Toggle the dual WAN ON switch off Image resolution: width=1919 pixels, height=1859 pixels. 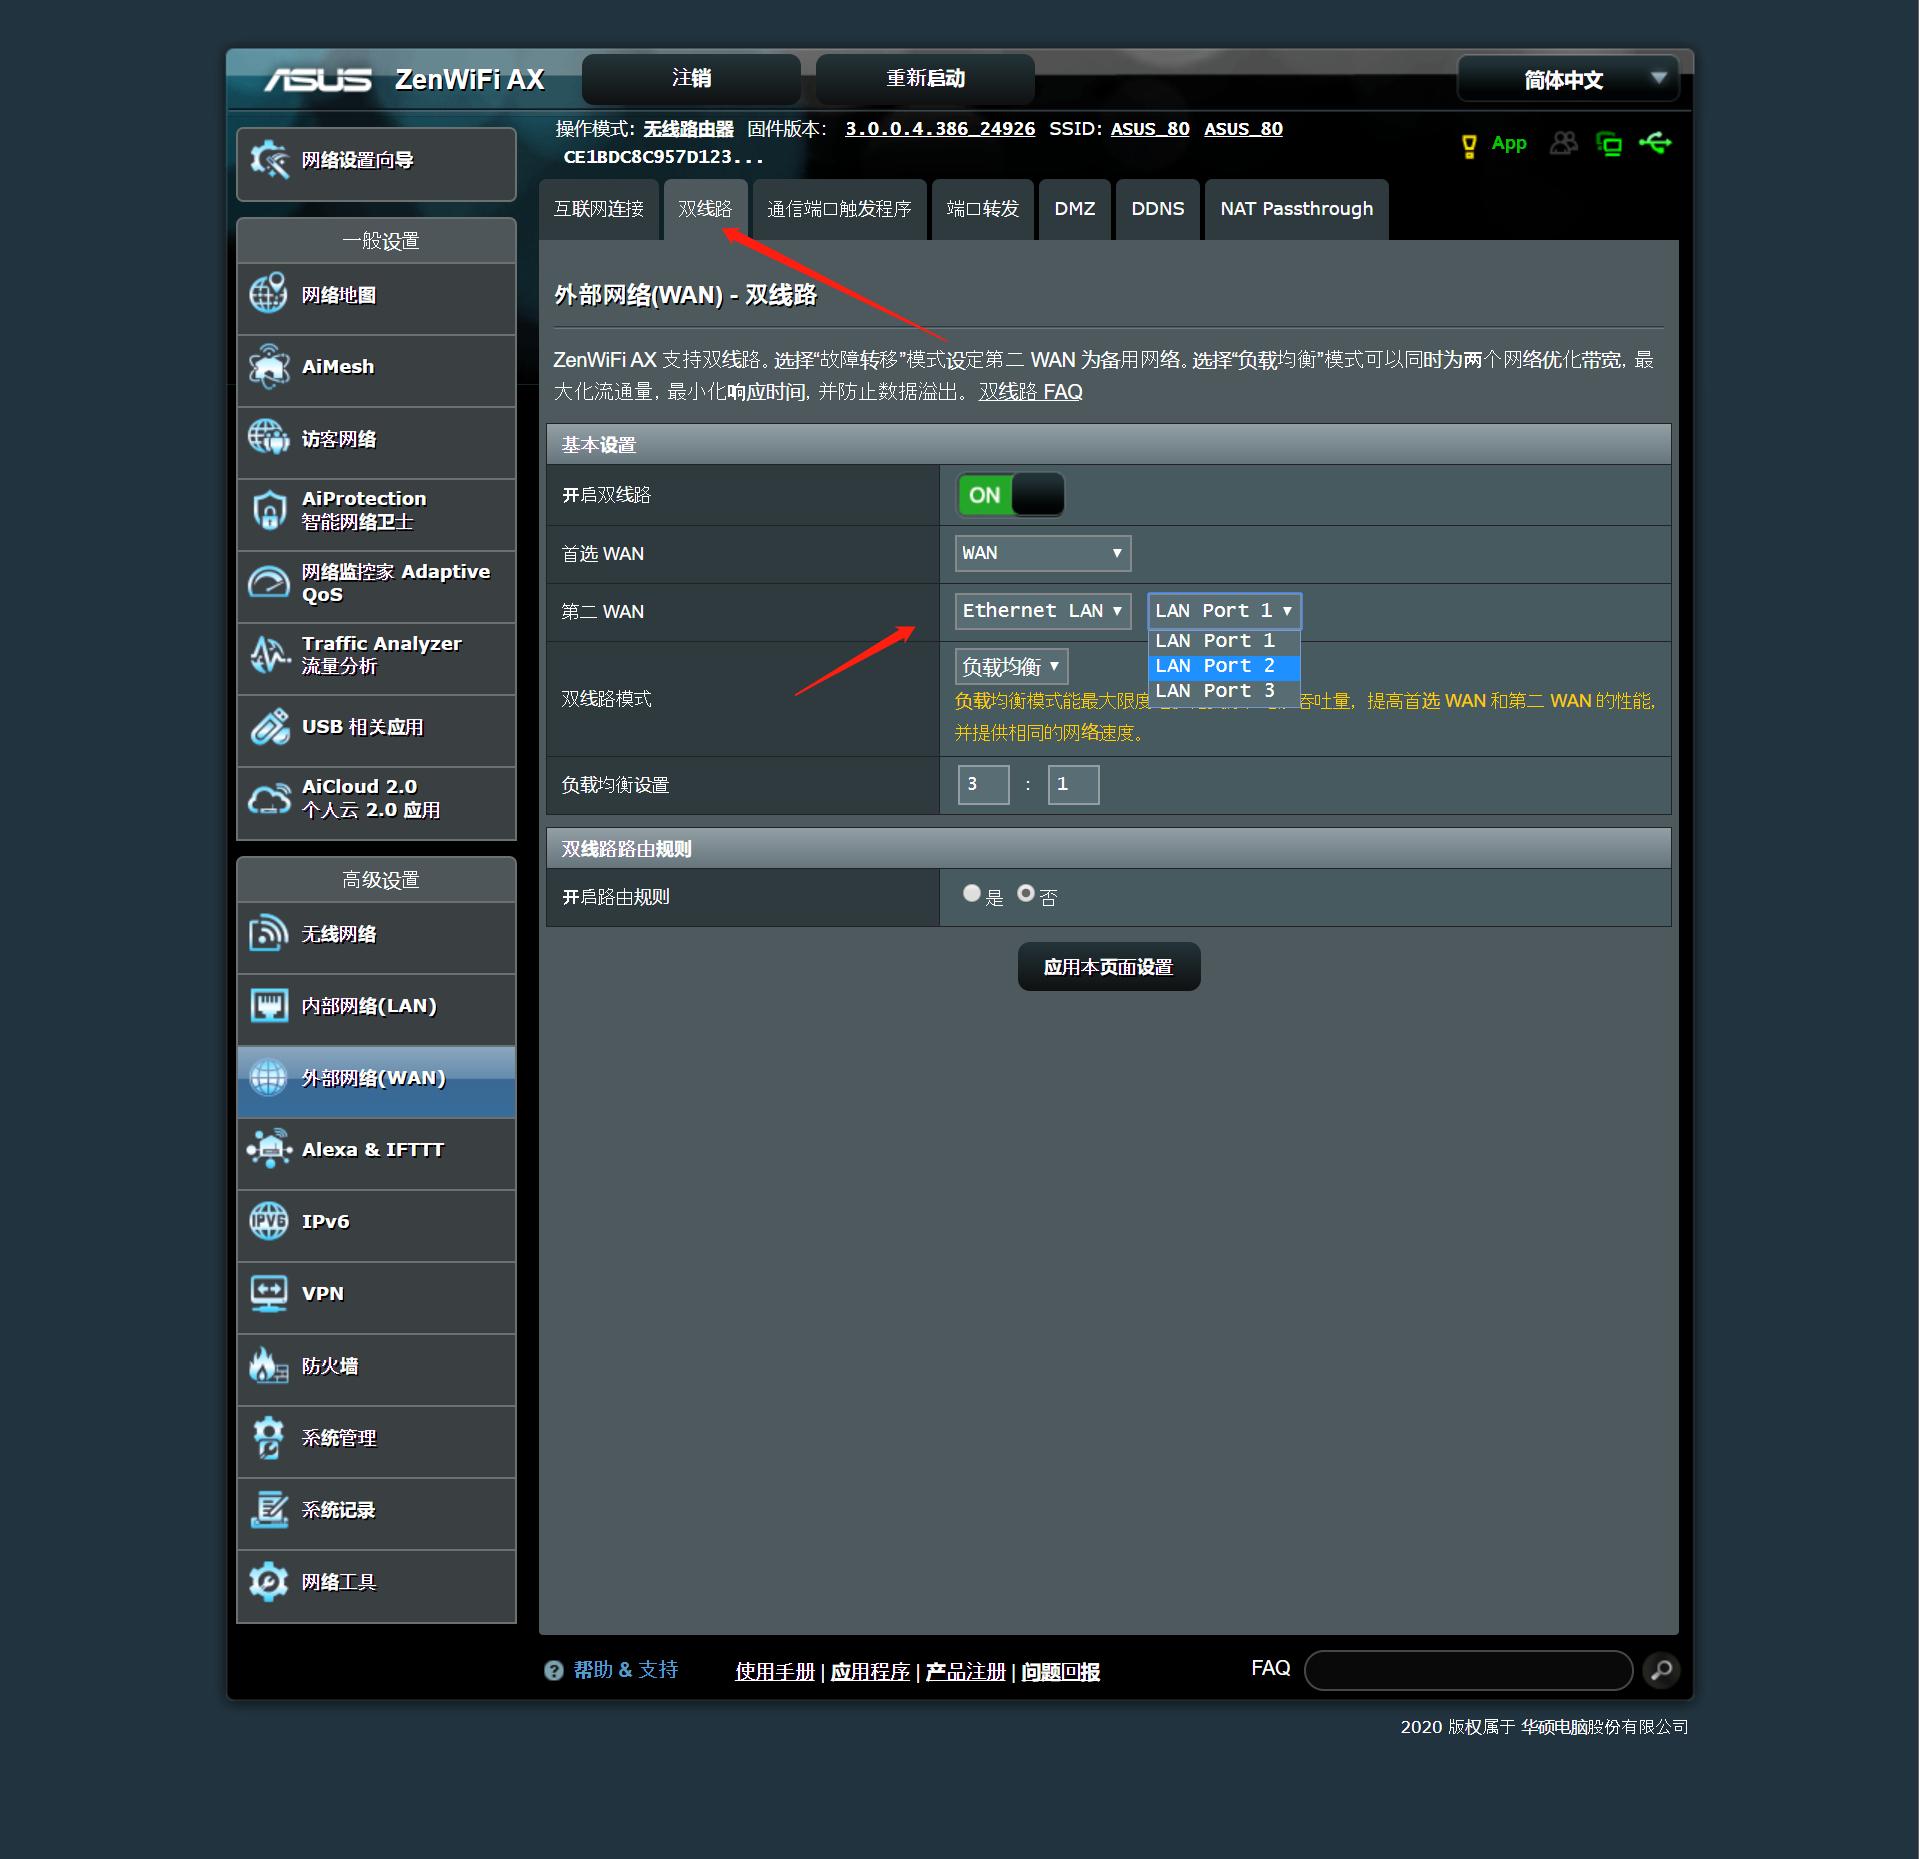[x=1010, y=495]
